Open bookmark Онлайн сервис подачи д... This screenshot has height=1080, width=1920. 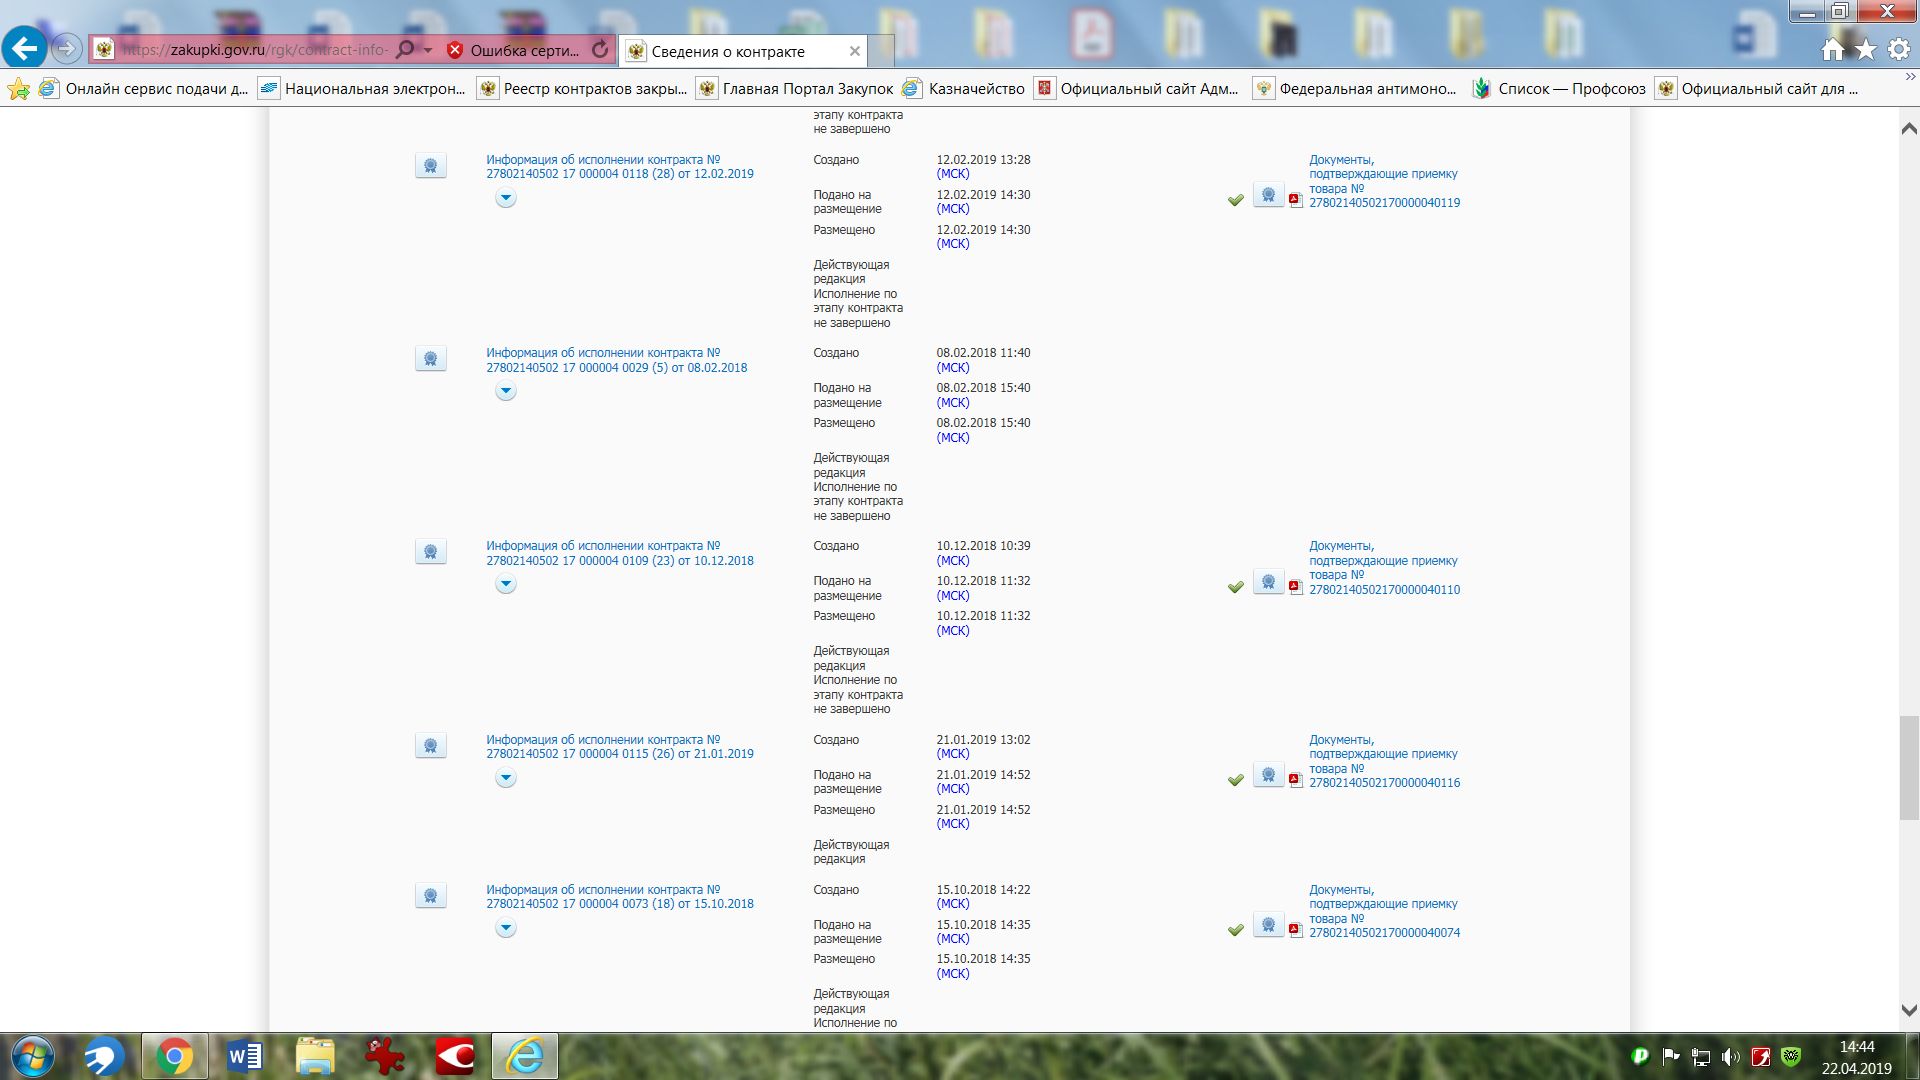pos(143,89)
